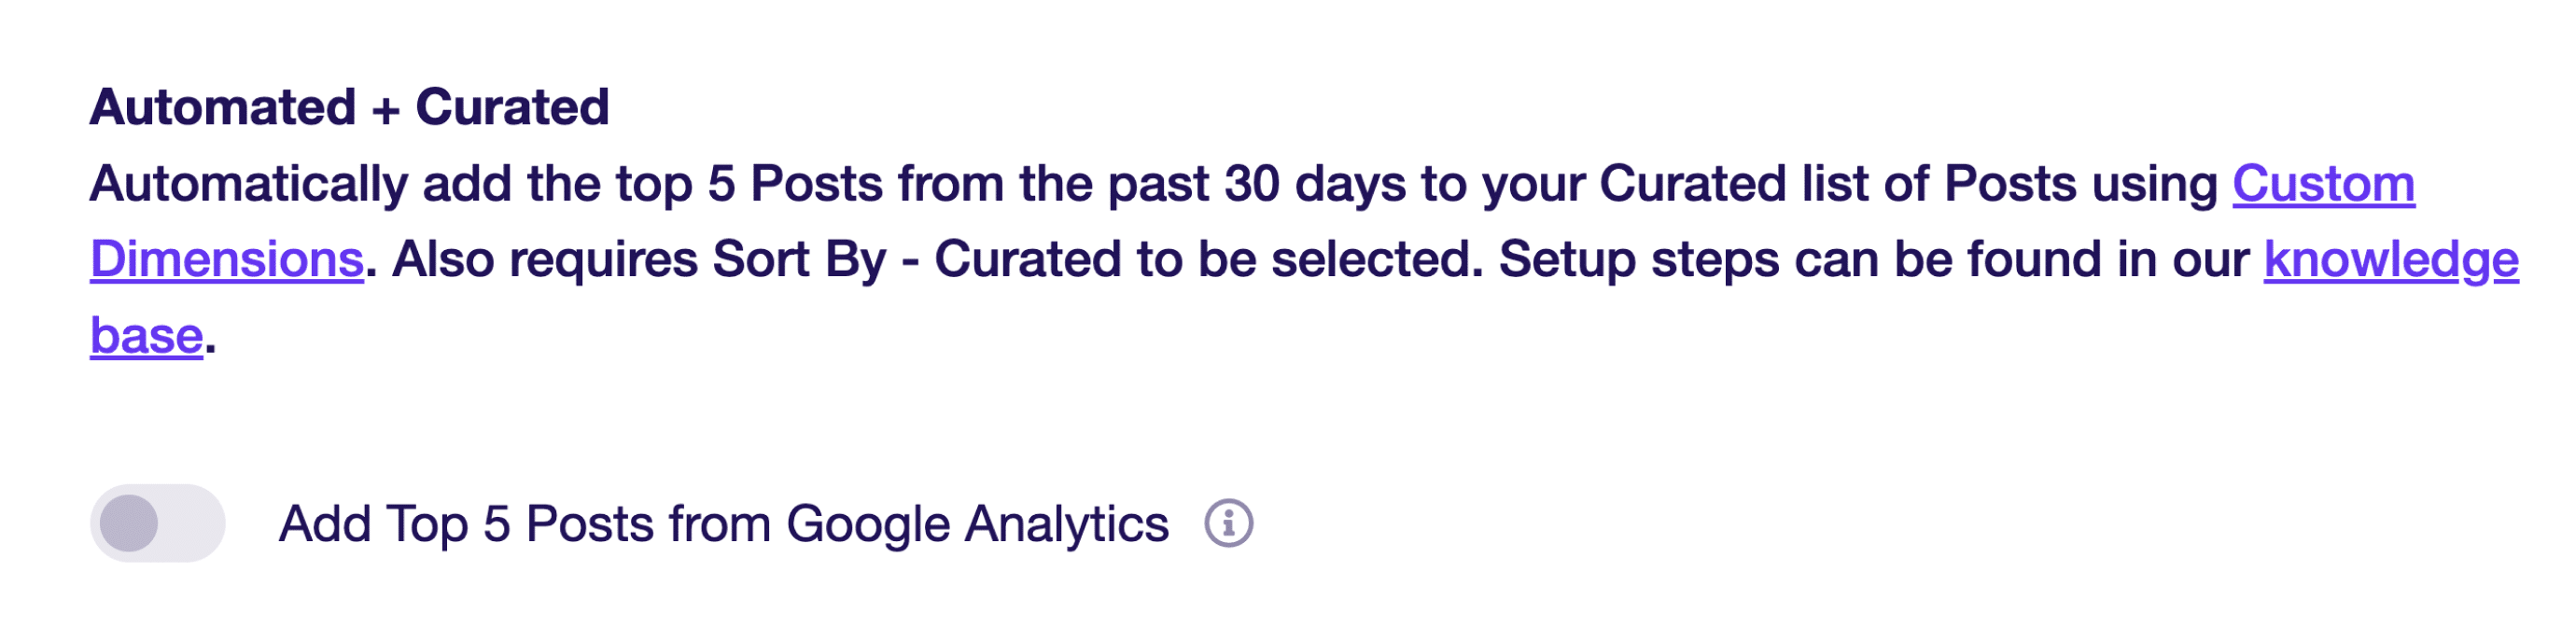
Task: Click the words "Google Analytics" in toggle label
Action: [x=976, y=523]
